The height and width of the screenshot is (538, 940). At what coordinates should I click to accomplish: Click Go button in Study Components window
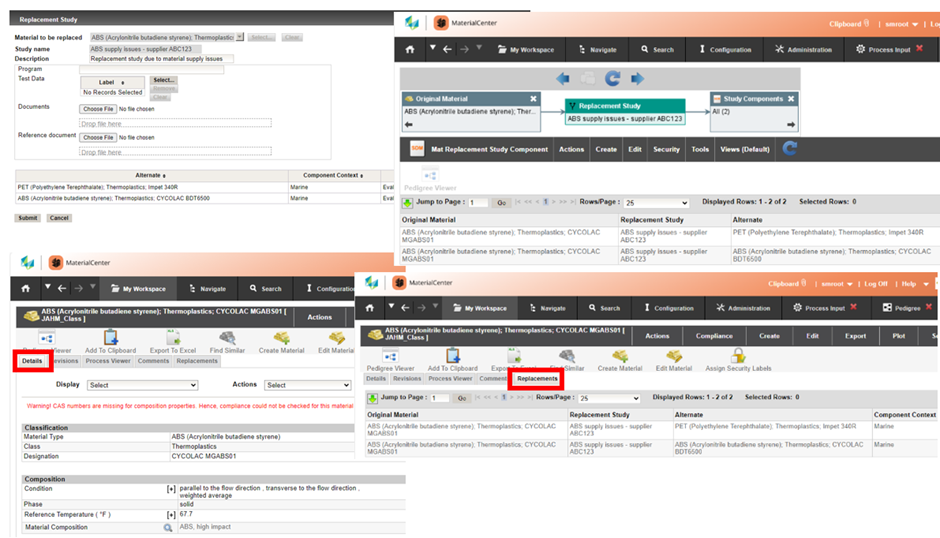coord(501,203)
